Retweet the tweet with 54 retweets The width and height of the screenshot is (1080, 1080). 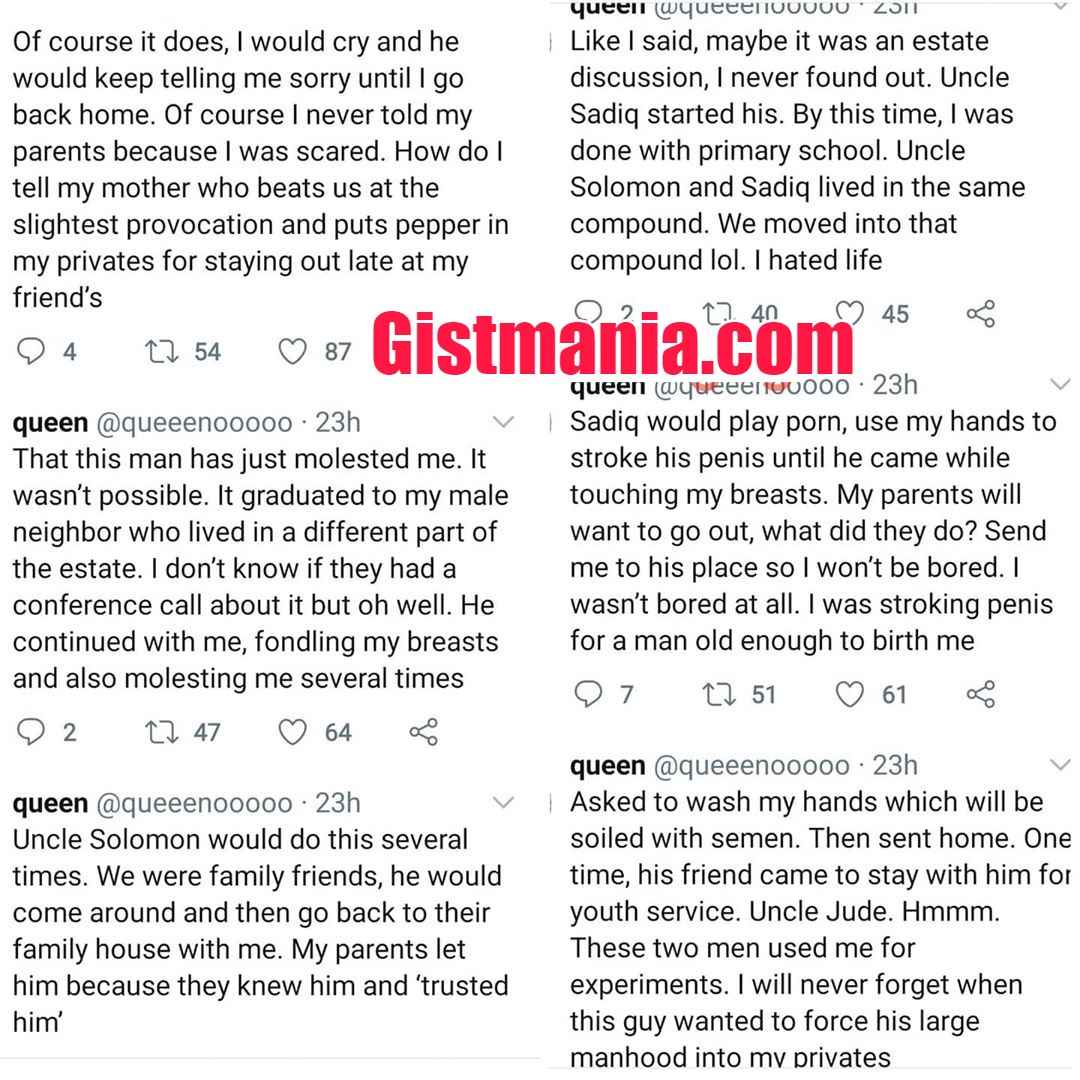161,351
